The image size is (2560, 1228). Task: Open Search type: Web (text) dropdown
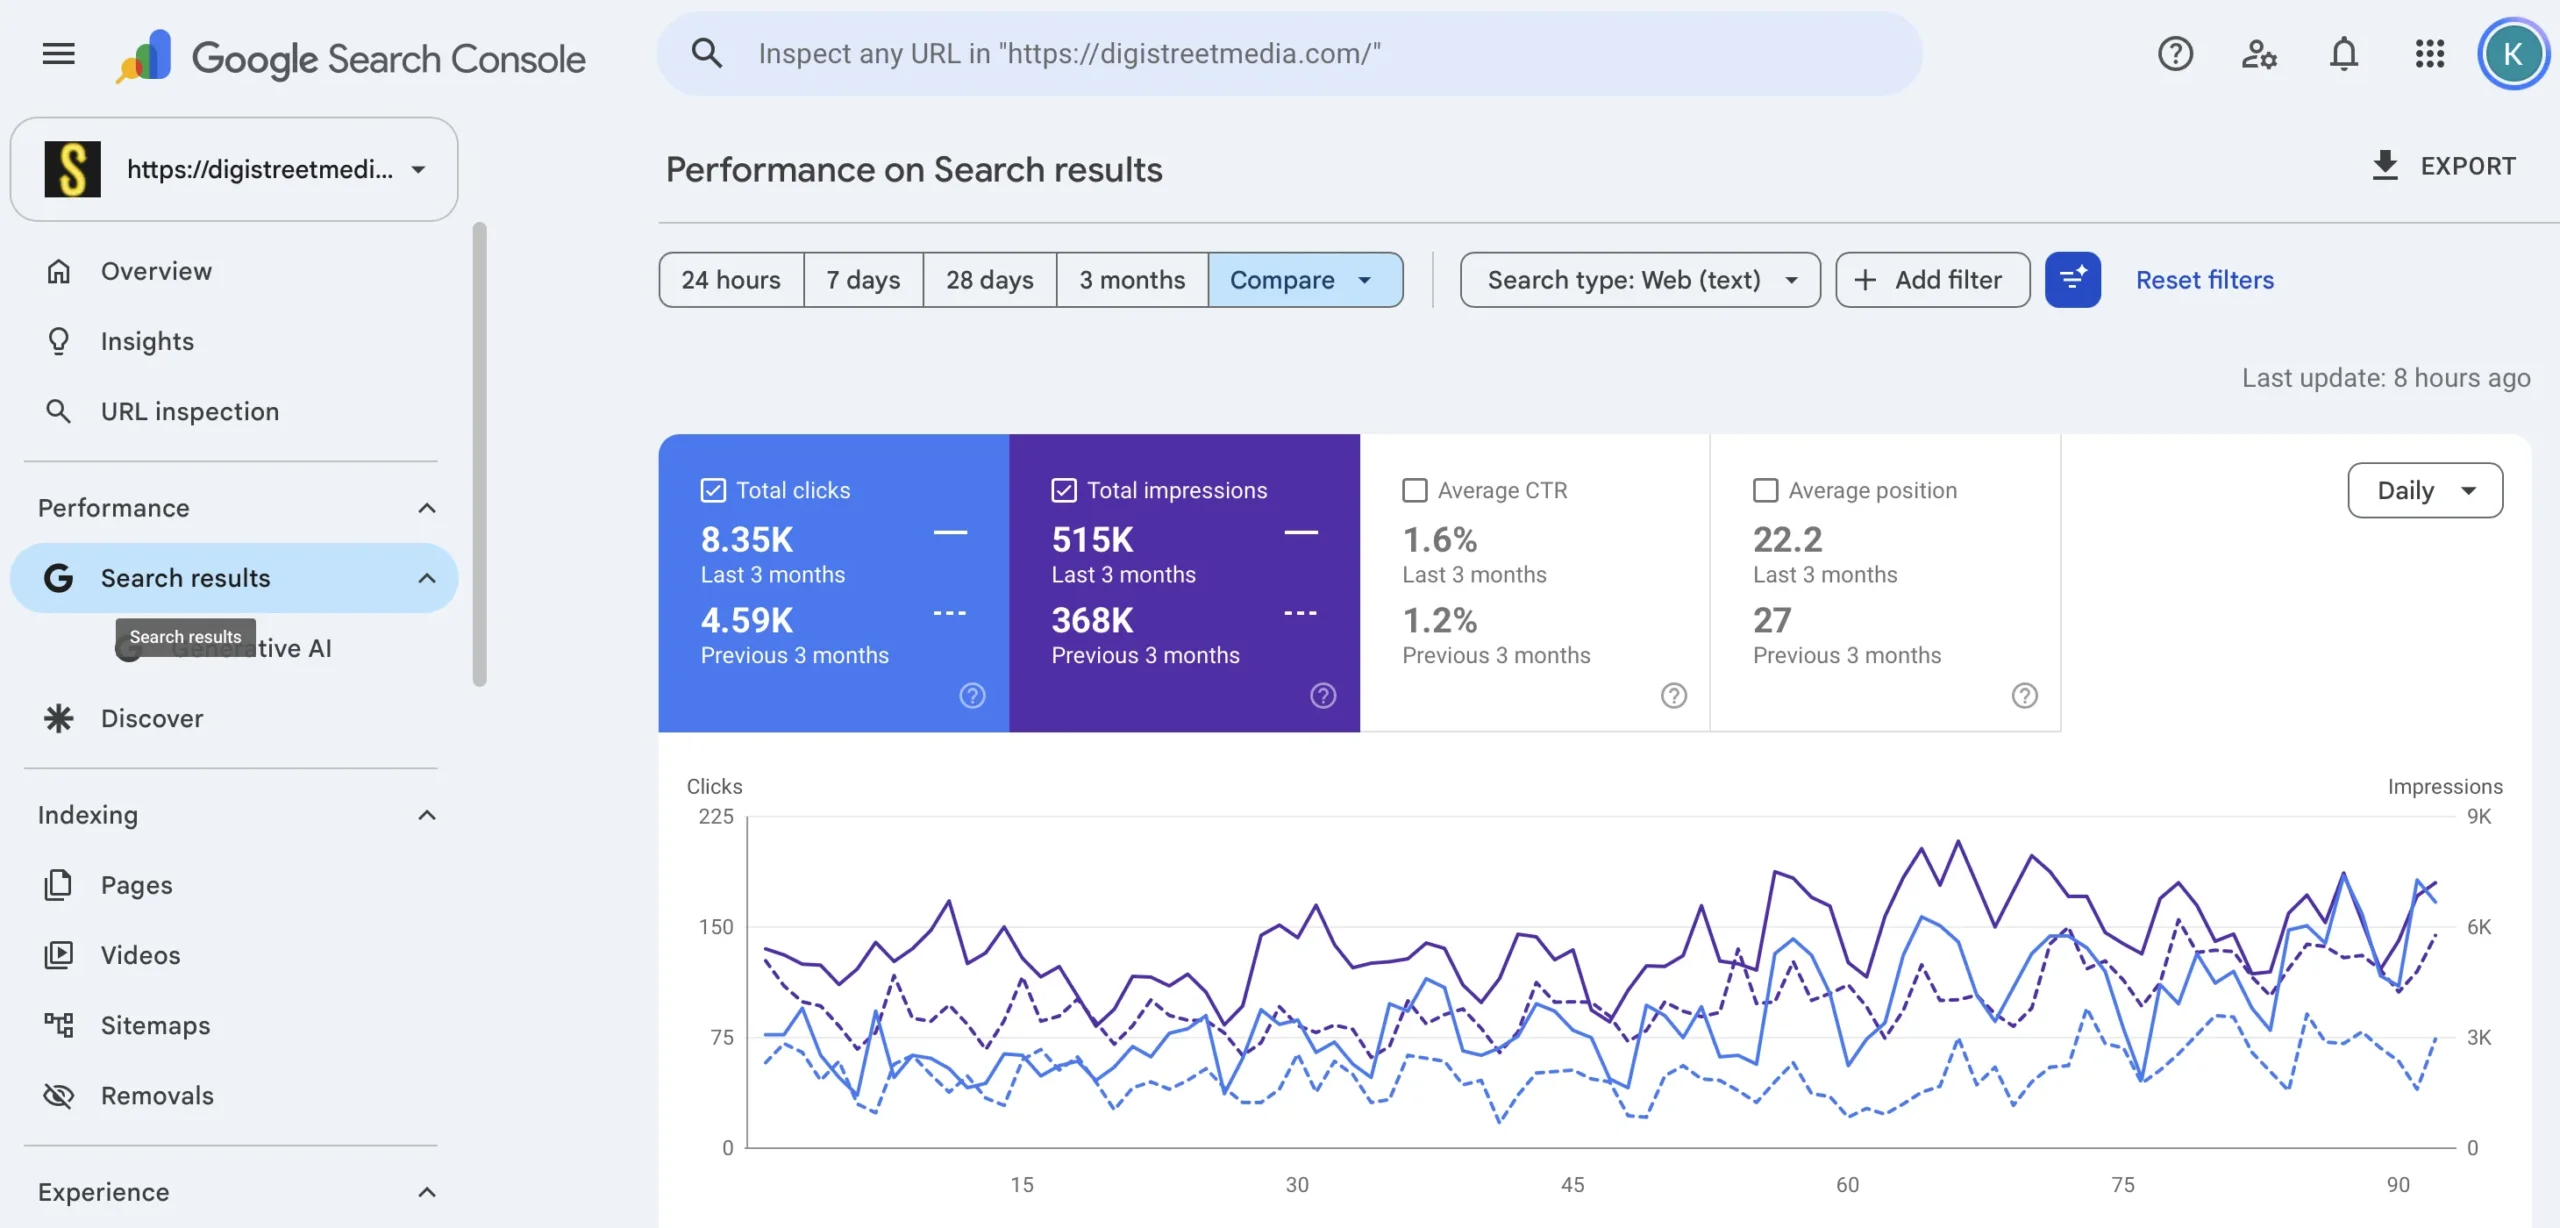pos(1640,280)
